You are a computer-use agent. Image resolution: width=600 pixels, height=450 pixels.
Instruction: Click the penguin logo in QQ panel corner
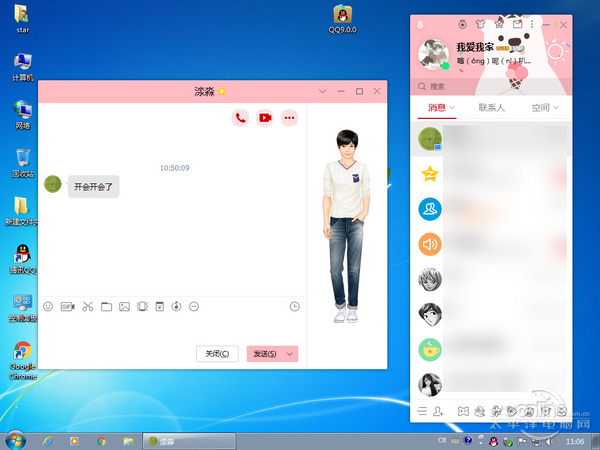coord(420,25)
